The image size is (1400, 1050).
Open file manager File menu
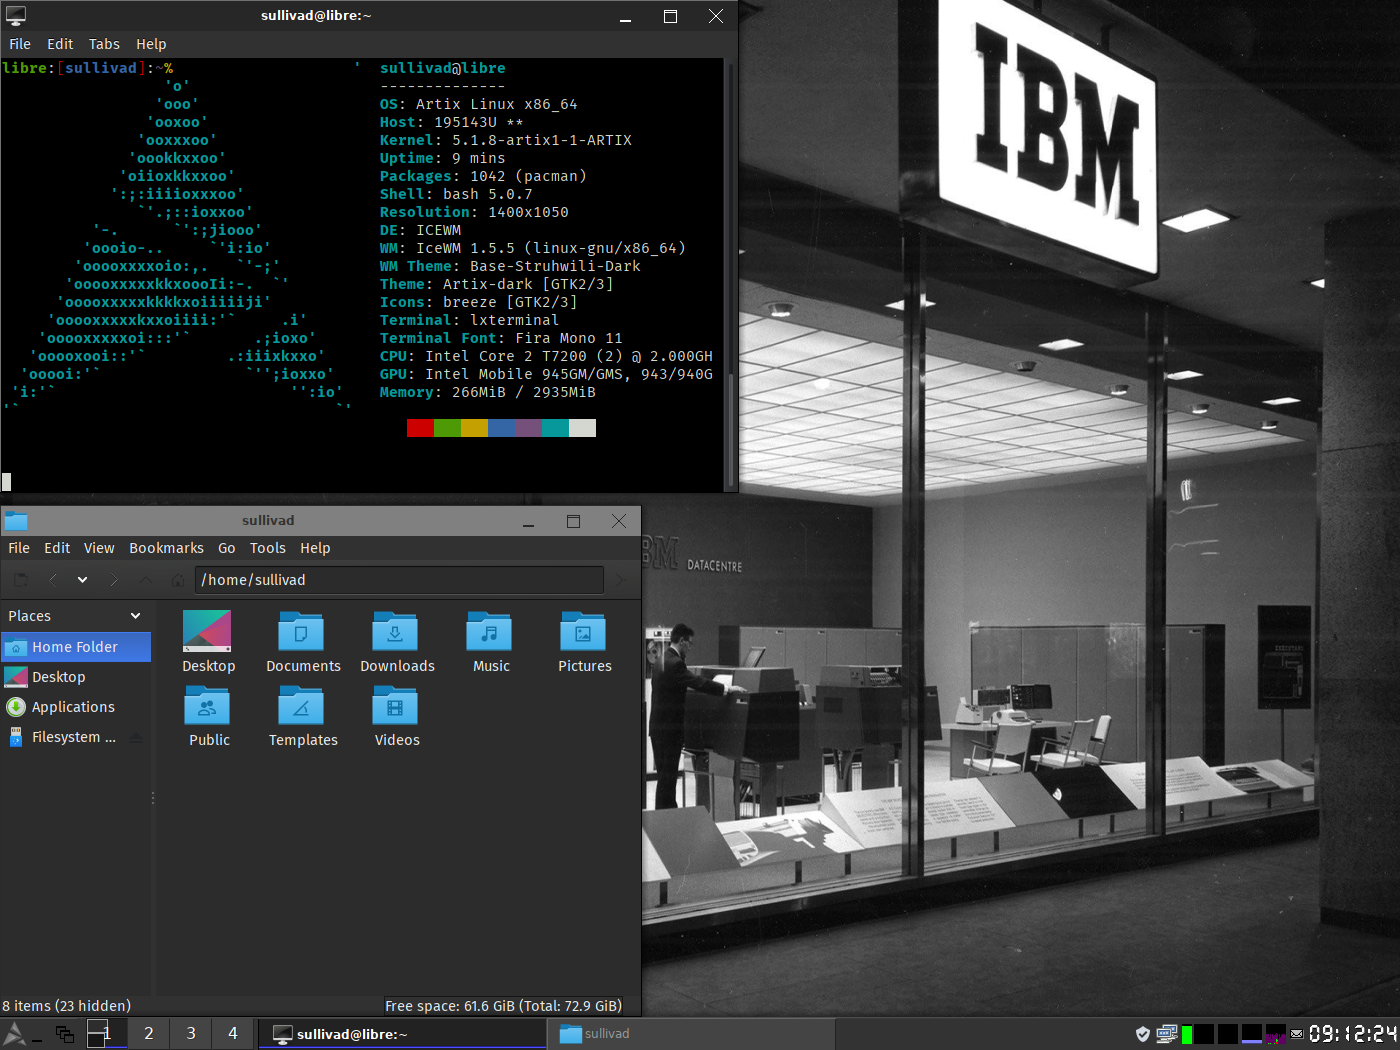(x=19, y=548)
